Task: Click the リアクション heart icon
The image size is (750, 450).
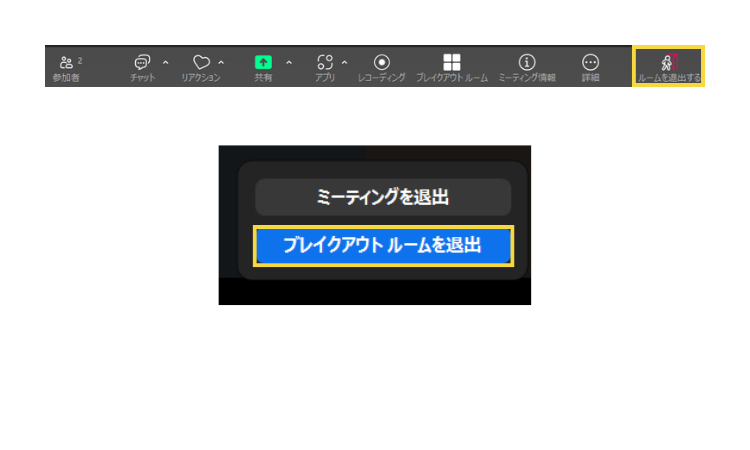Action: pyautogui.click(x=201, y=62)
